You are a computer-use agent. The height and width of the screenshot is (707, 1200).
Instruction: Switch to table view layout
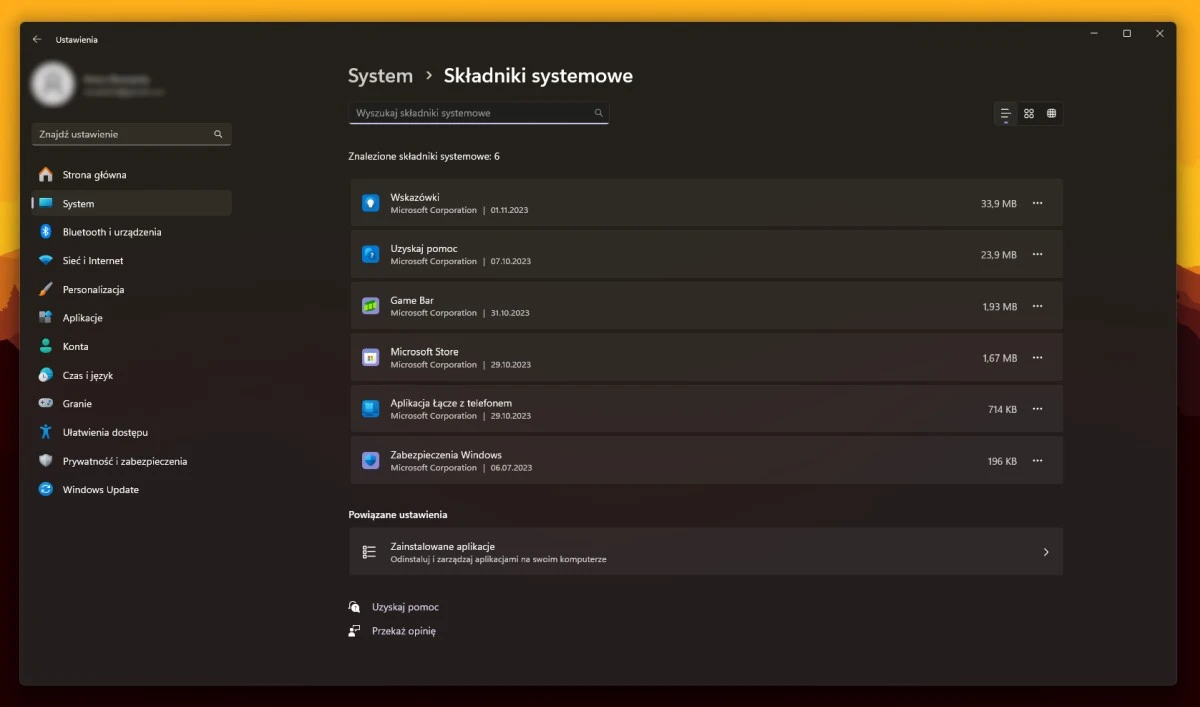[1051, 114]
